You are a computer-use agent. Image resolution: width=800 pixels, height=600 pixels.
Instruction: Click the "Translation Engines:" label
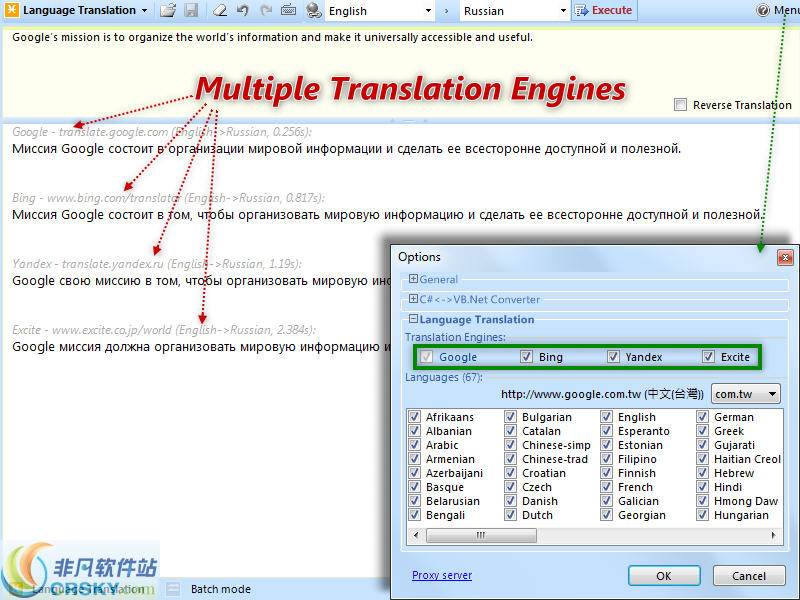click(455, 337)
